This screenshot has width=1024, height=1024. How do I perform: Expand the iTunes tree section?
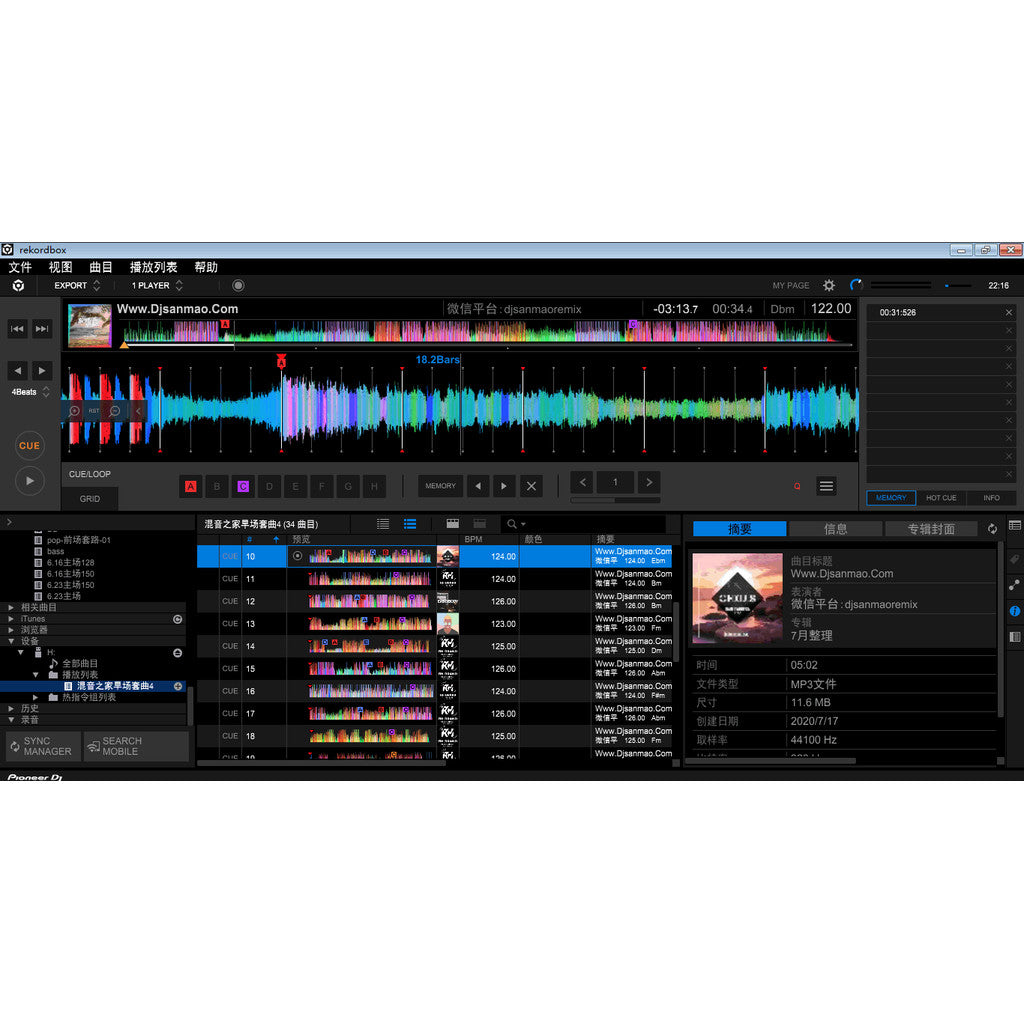pos(11,618)
